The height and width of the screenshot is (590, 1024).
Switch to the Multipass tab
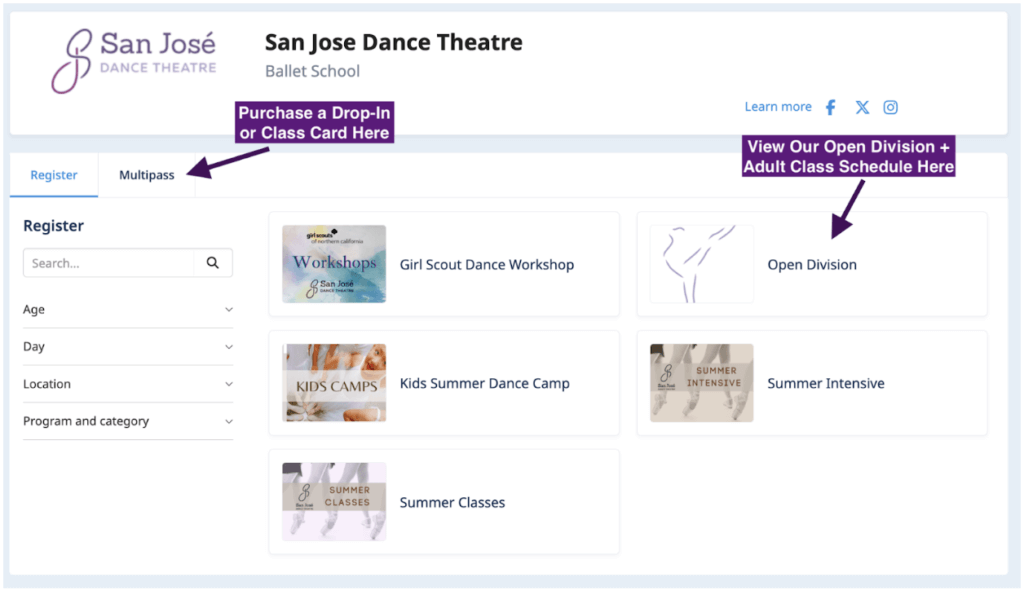[x=146, y=174]
